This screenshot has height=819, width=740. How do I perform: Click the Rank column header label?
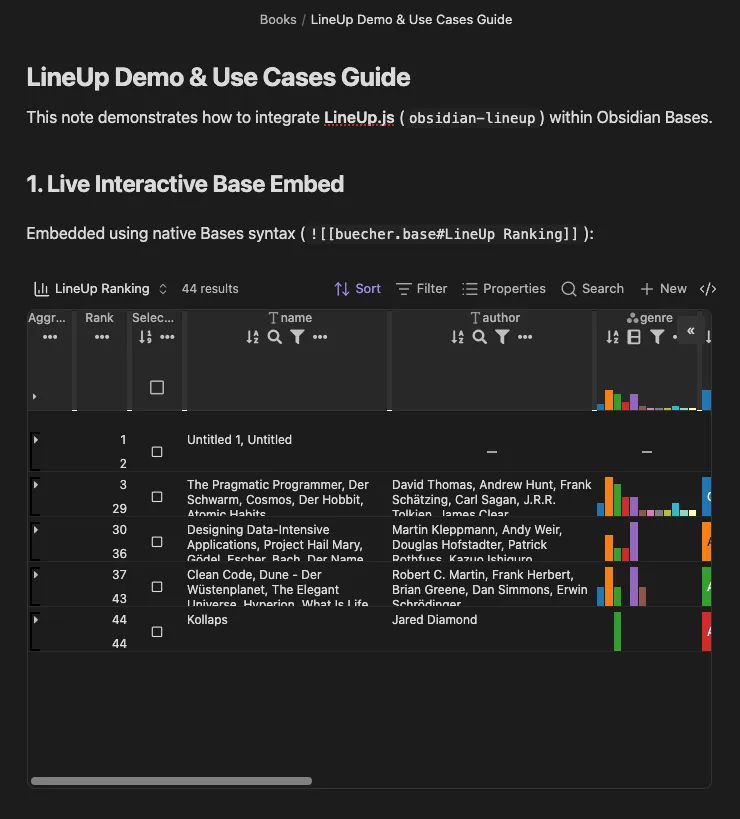[x=99, y=318]
